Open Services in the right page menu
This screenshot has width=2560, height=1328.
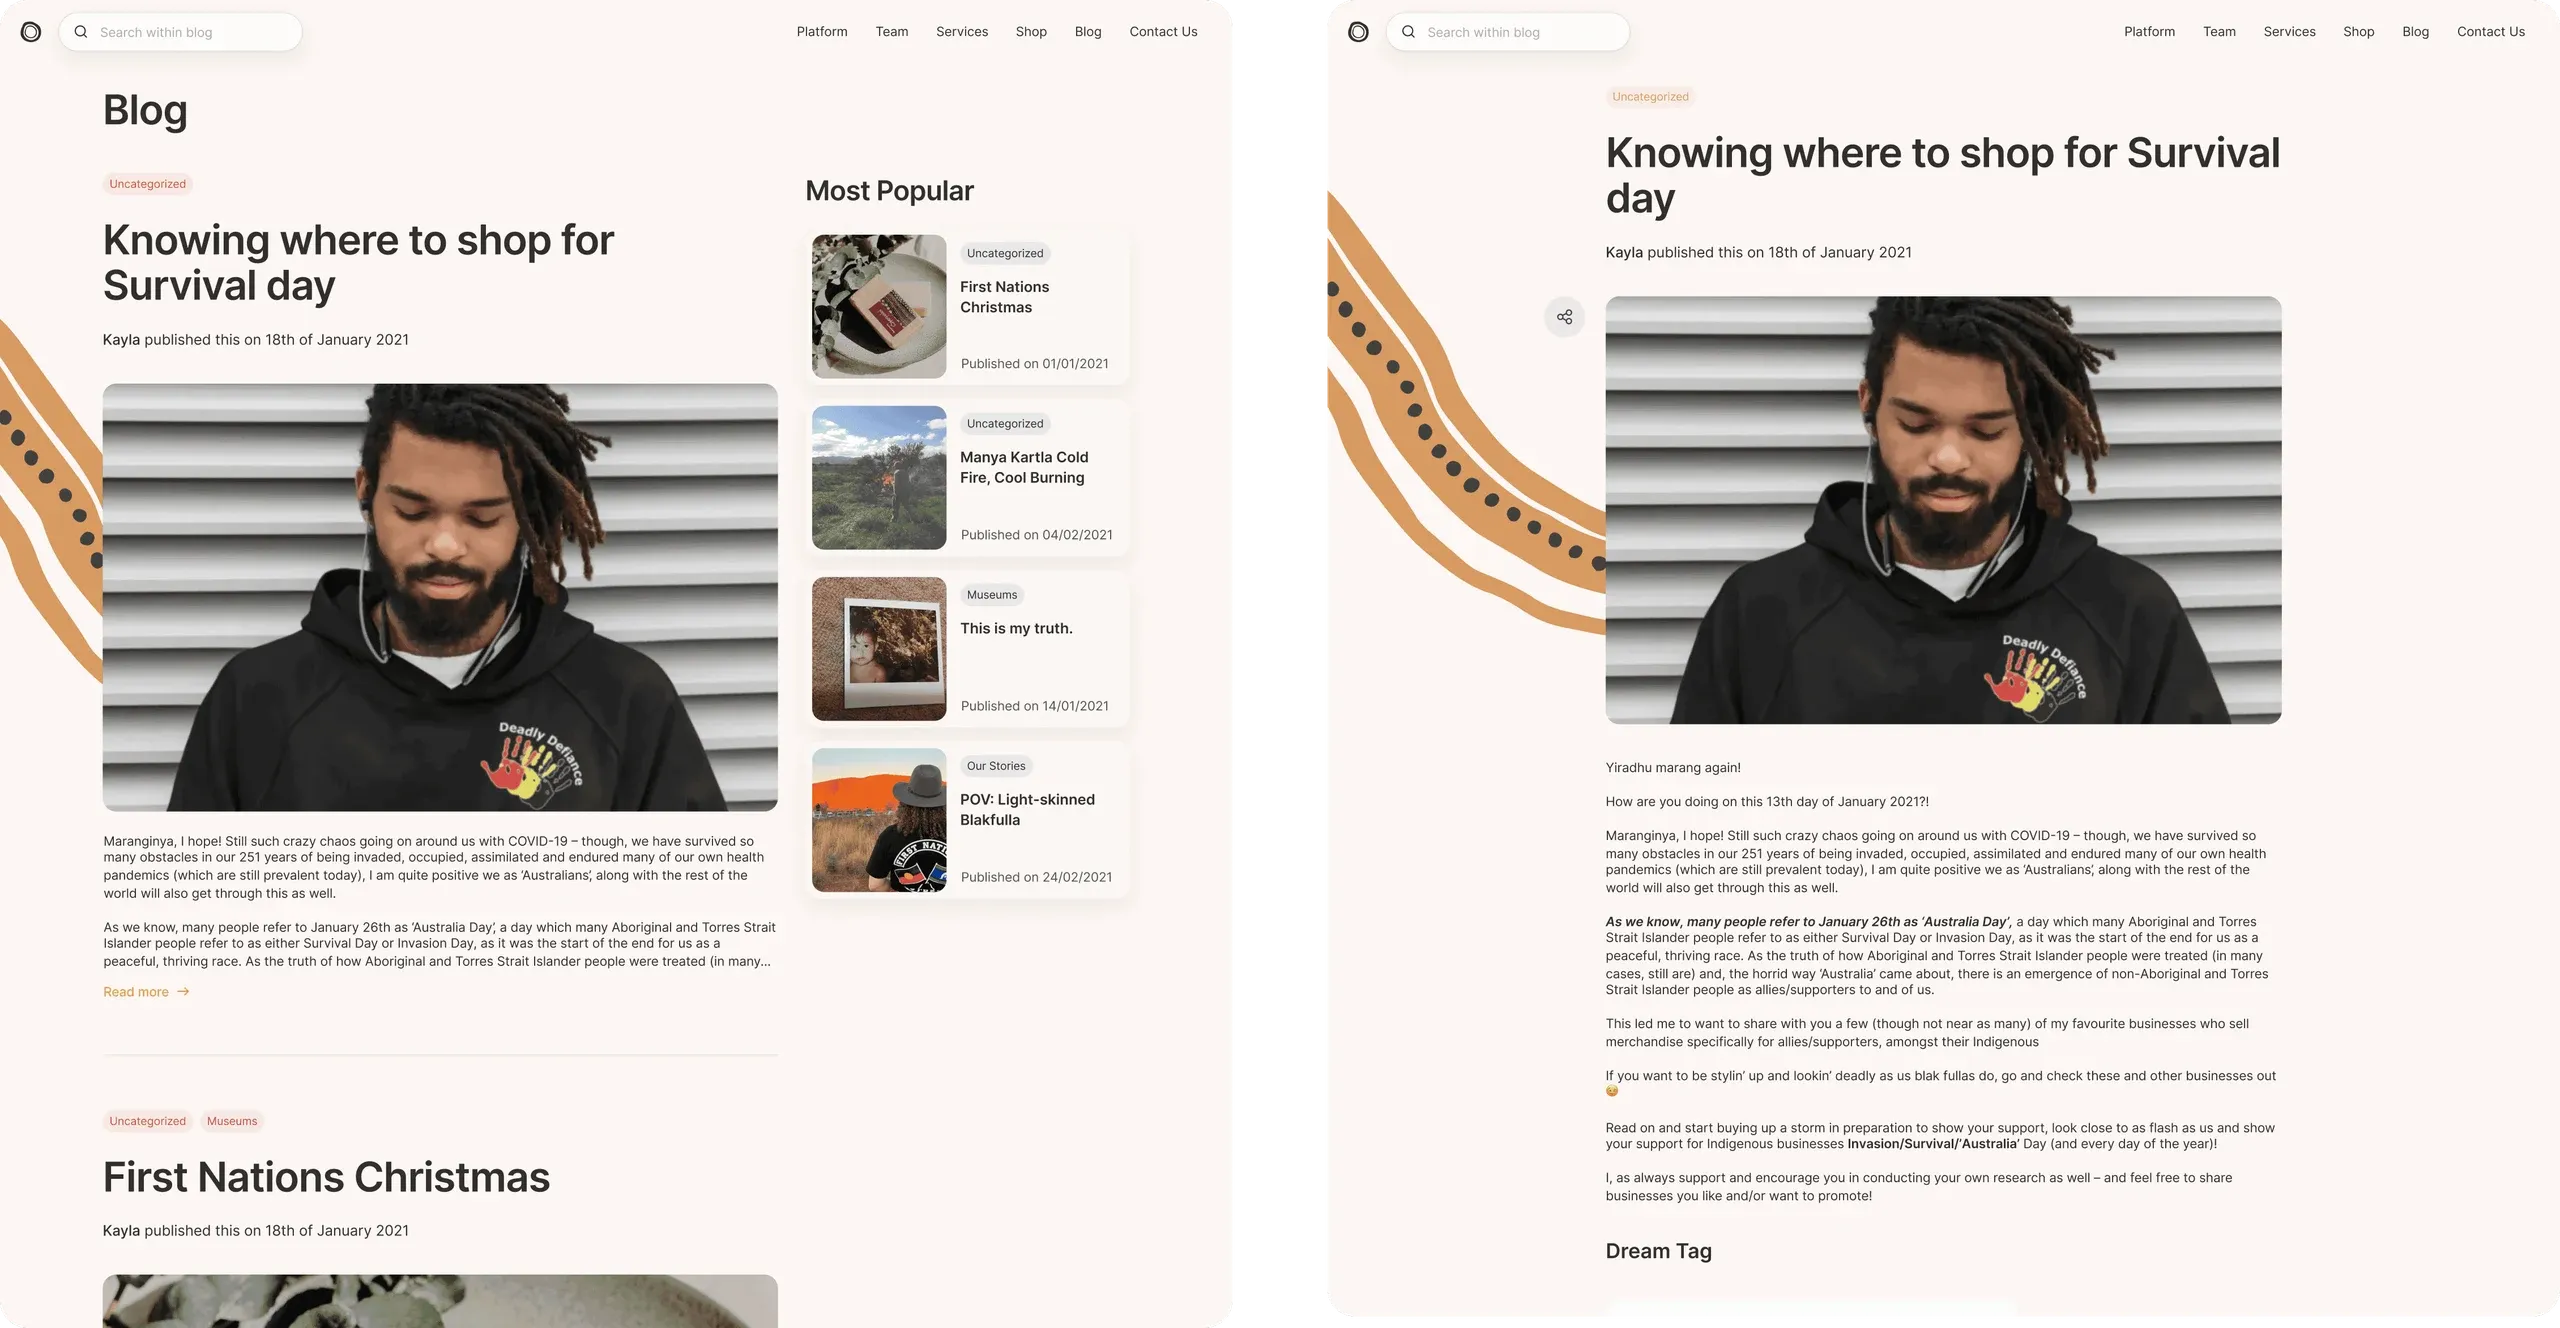(x=2289, y=32)
